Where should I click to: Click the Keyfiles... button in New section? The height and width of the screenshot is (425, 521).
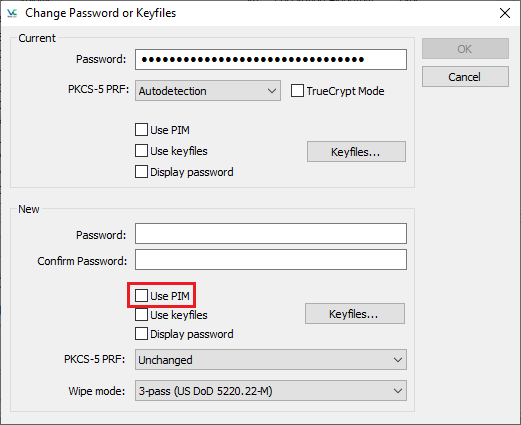pyautogui.click(x=355, y=314)
